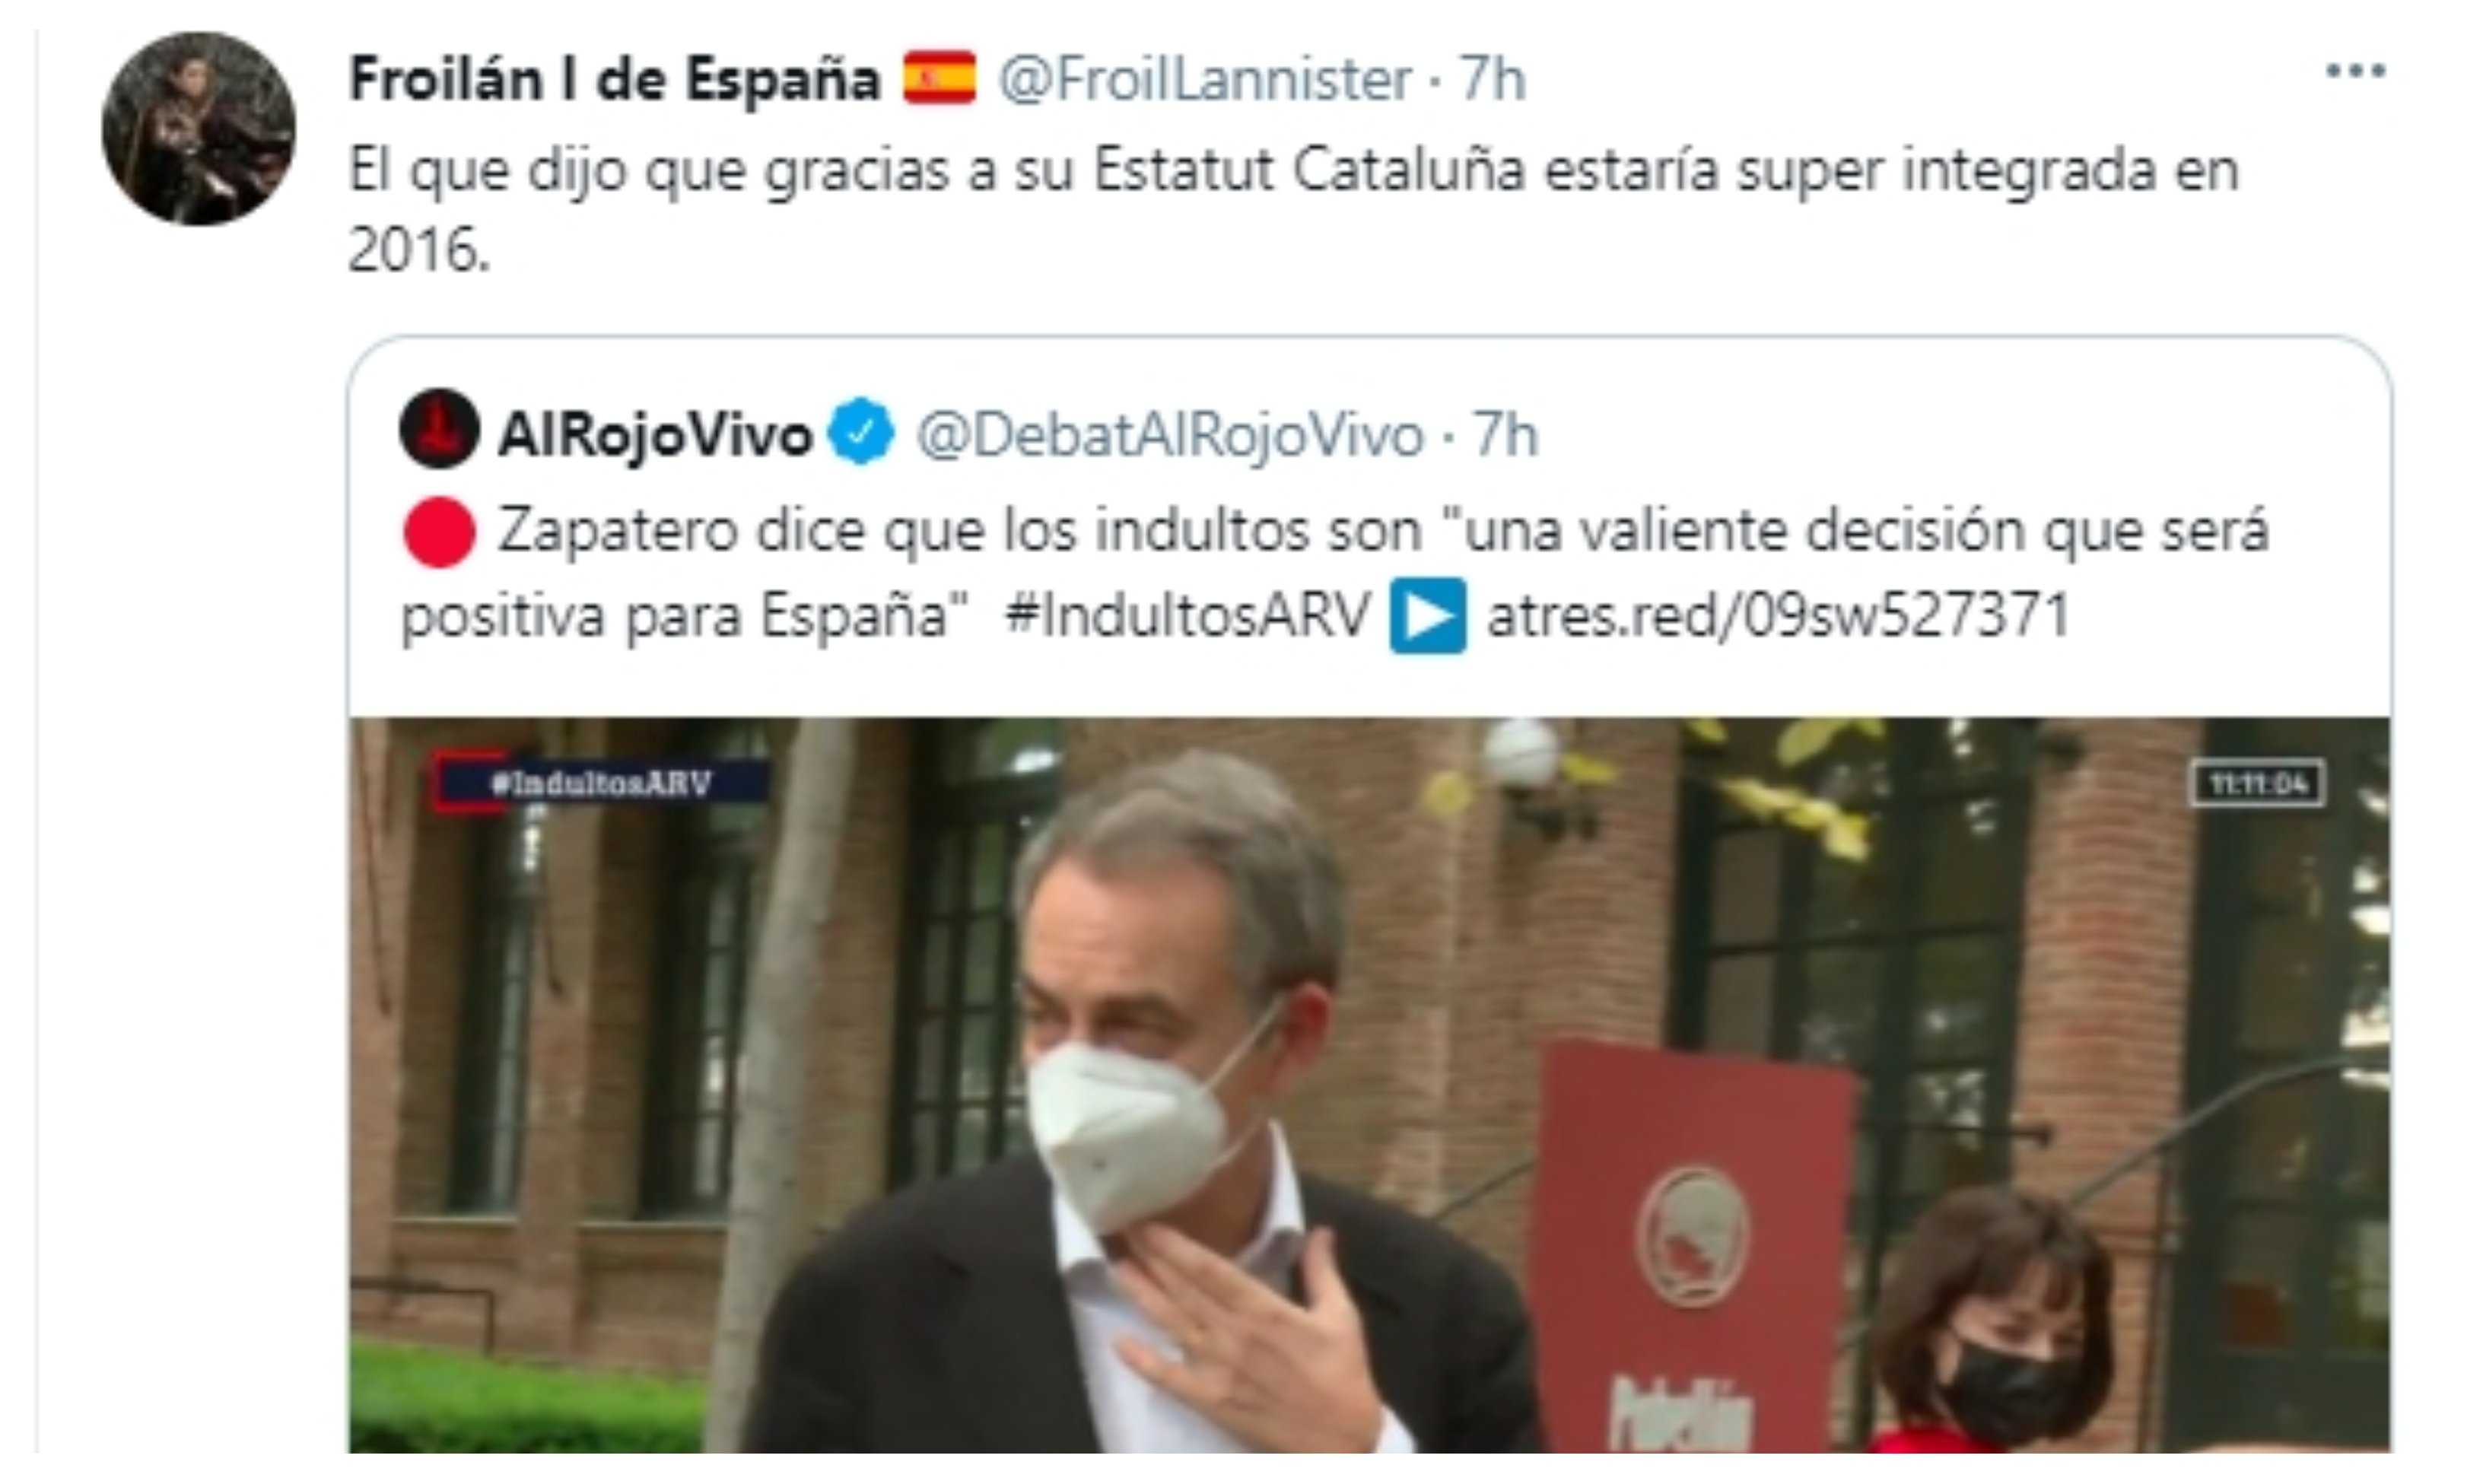Click the Froilán I de España display name
Viewport: 2483px width, 1484px height.
click(614, 79)
